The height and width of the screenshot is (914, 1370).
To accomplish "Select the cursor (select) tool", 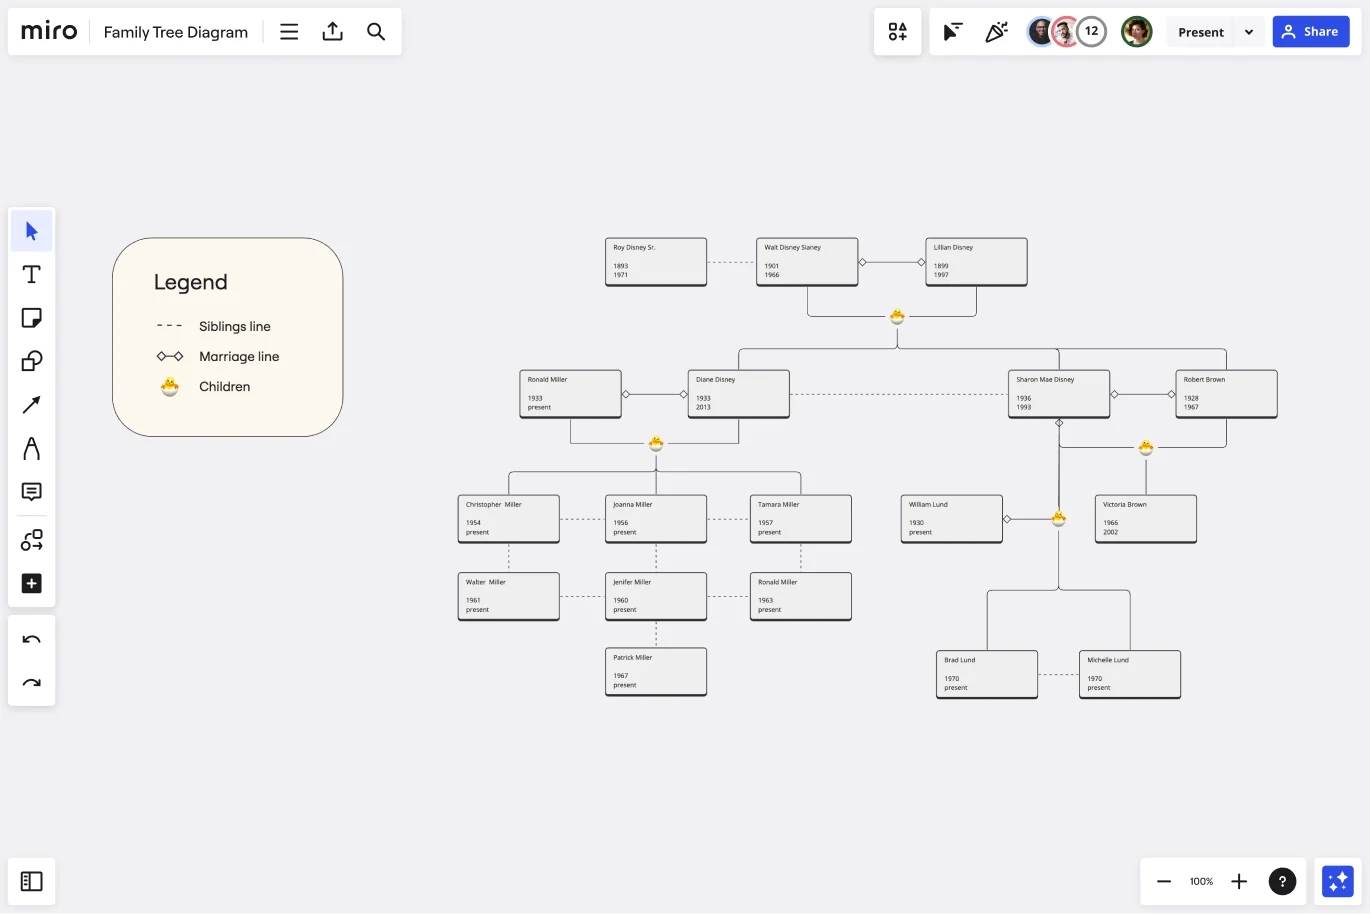I will point(32,231).
